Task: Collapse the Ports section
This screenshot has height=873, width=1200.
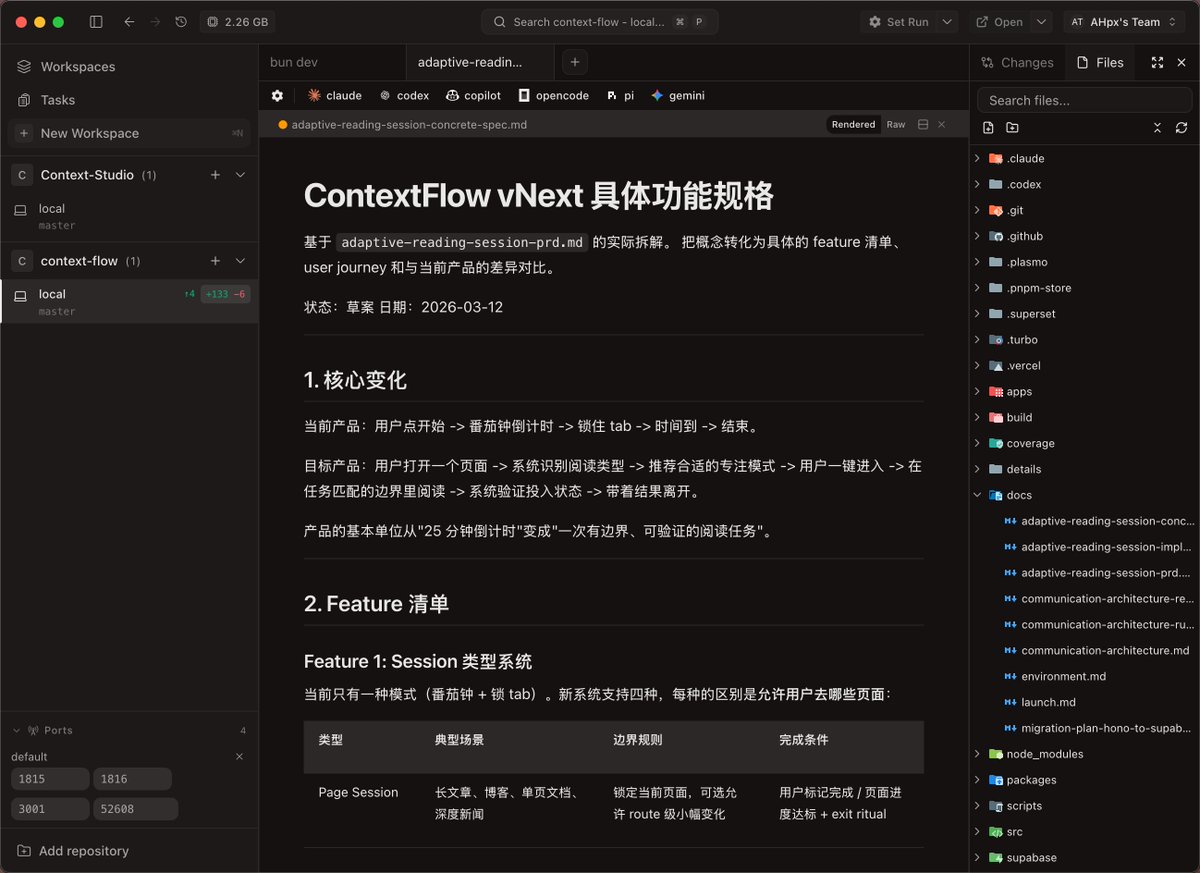Action: coord(16,731)
